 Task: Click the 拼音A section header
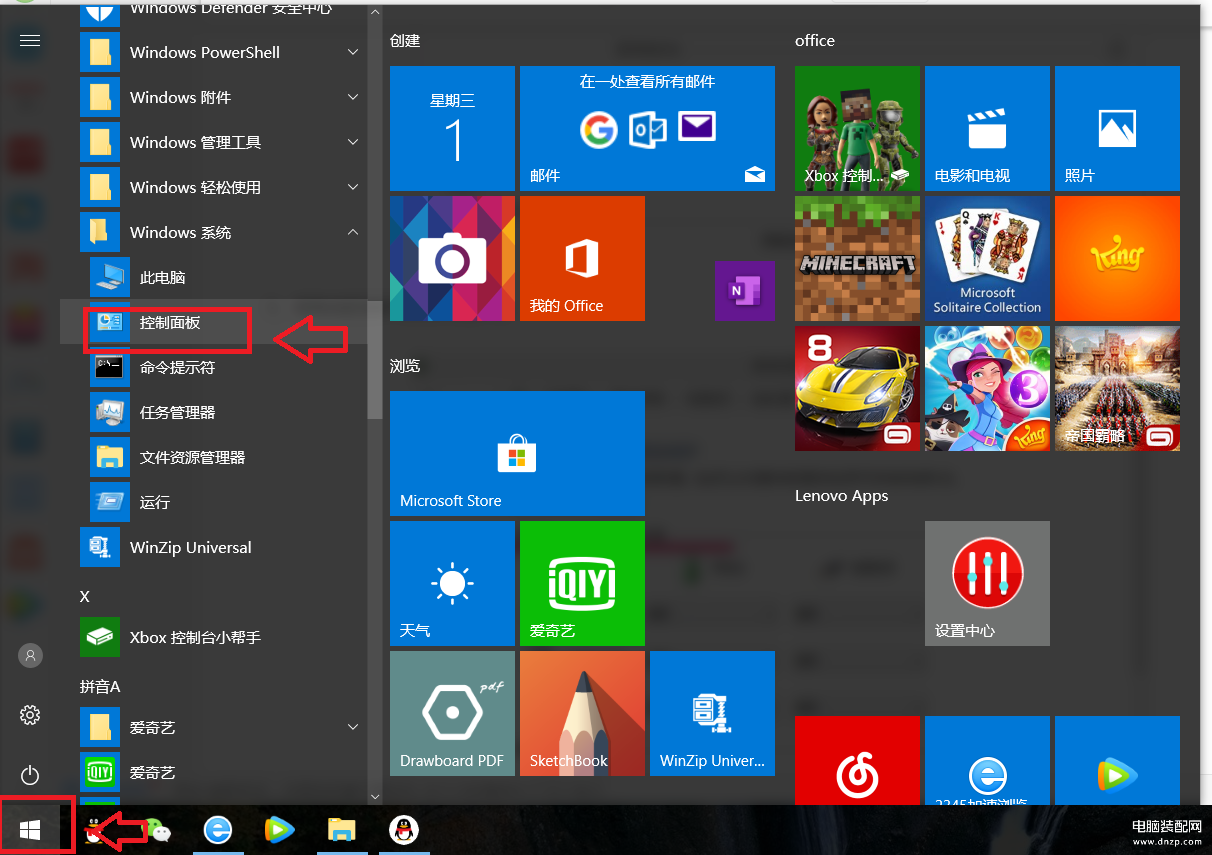(100, 686)
